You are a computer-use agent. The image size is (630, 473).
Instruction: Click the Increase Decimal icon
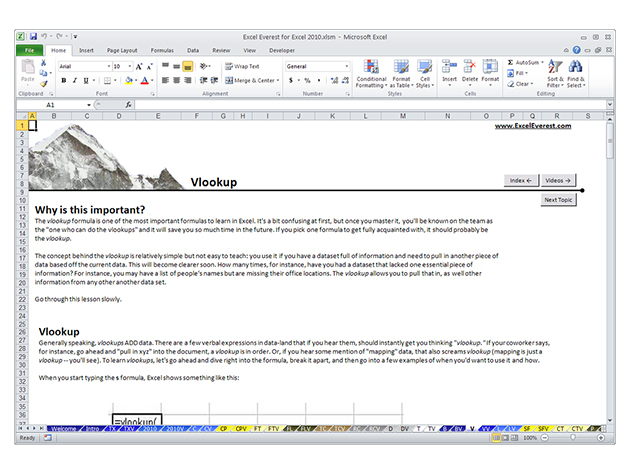[334, 80]
